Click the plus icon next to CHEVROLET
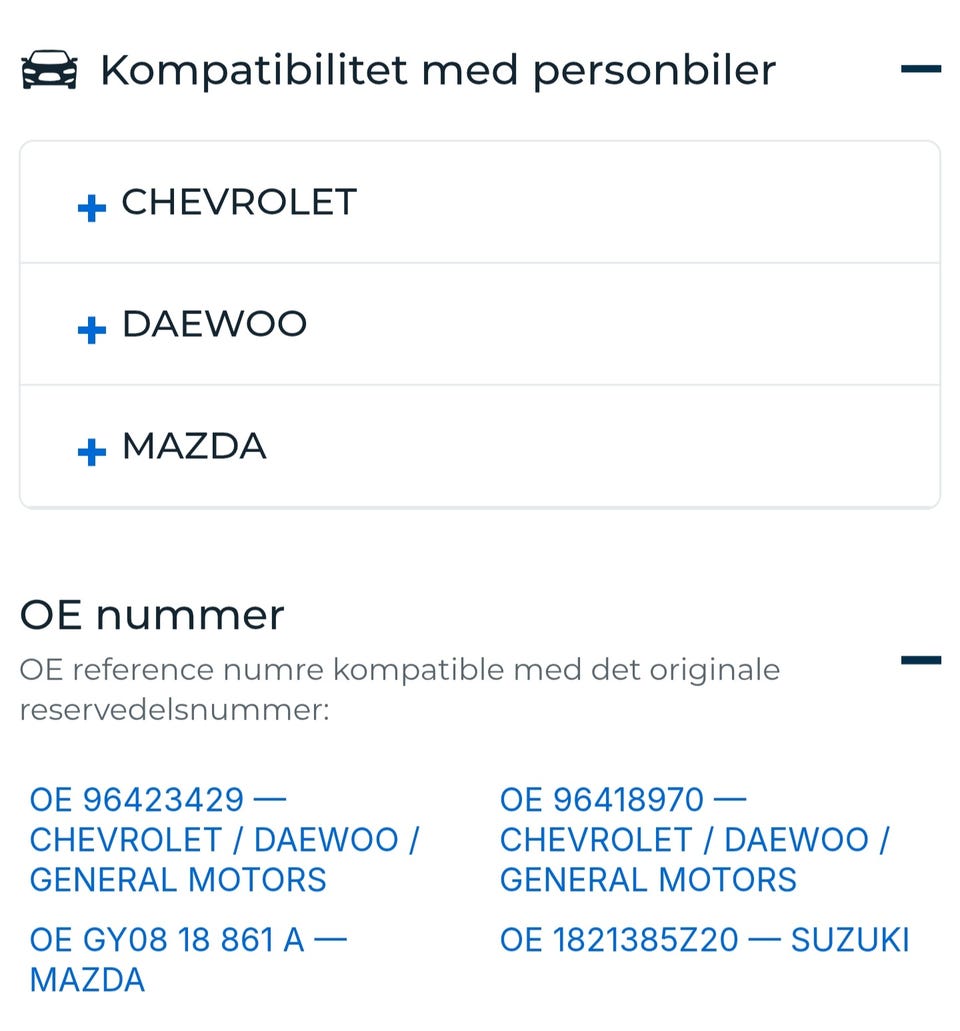The height and width of the screenshot is (1031, 960). (x=91, y=208)
